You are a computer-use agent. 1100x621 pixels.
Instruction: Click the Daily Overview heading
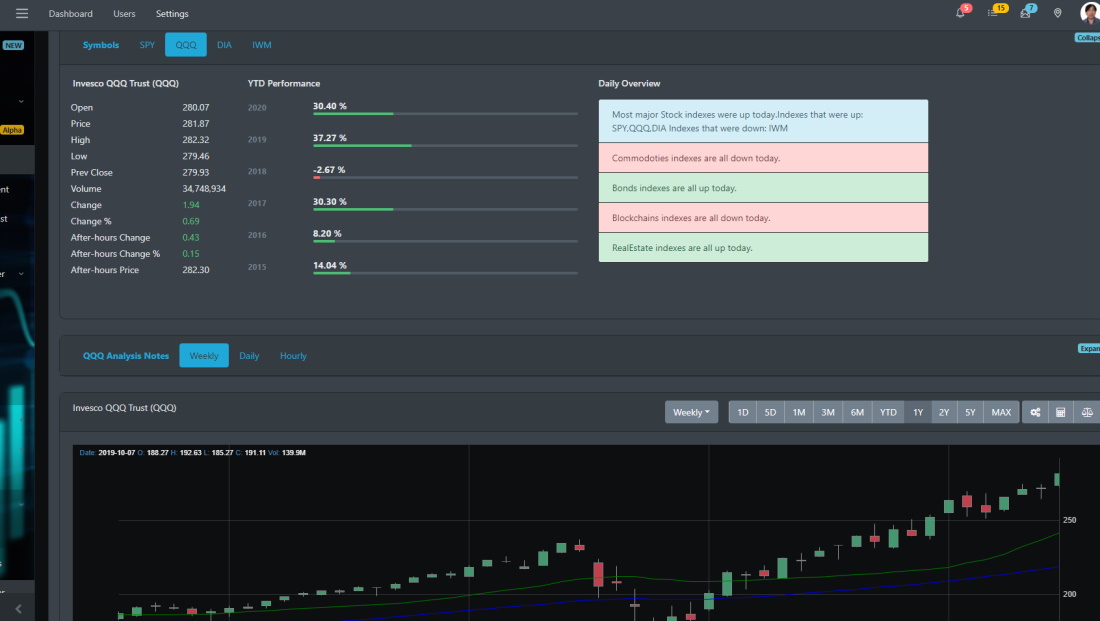[629, 84]
